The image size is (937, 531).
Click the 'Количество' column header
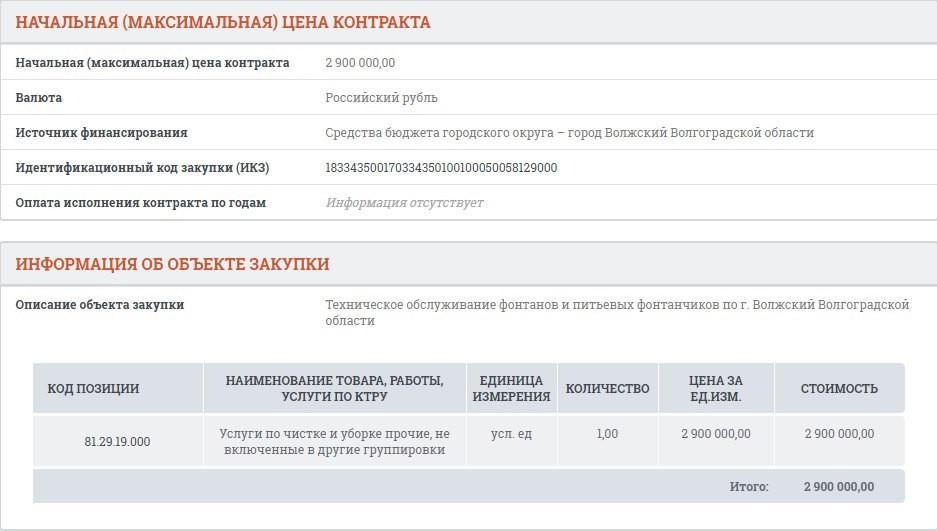(x=608, y=388)
